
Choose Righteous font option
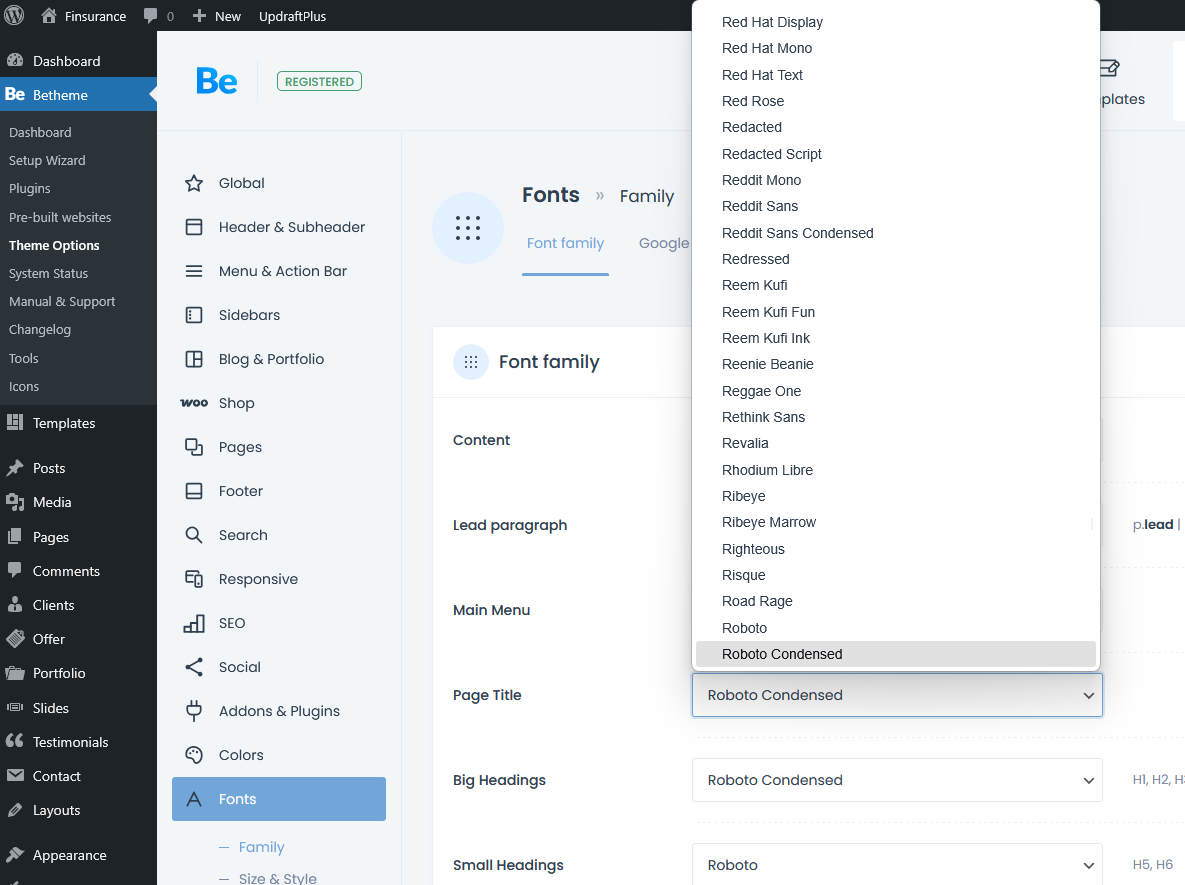(896, 549)
